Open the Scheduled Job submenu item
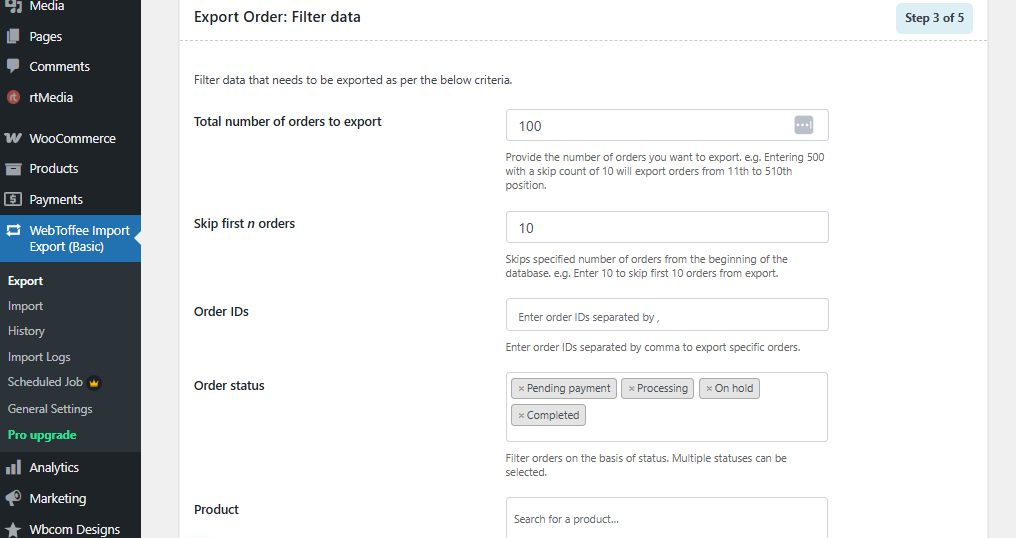The width and height of the screenshot is (1016, 538). click(45, 382)
